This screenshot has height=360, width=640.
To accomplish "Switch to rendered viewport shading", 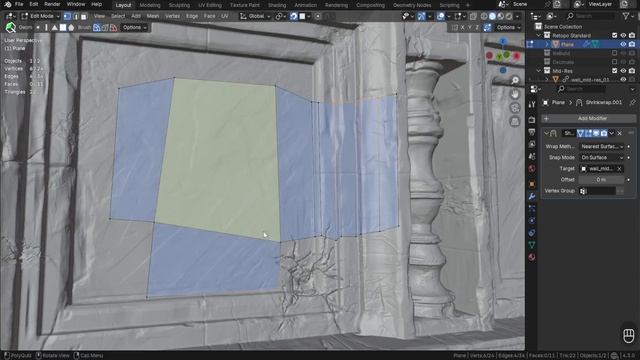I will (509, 16).
